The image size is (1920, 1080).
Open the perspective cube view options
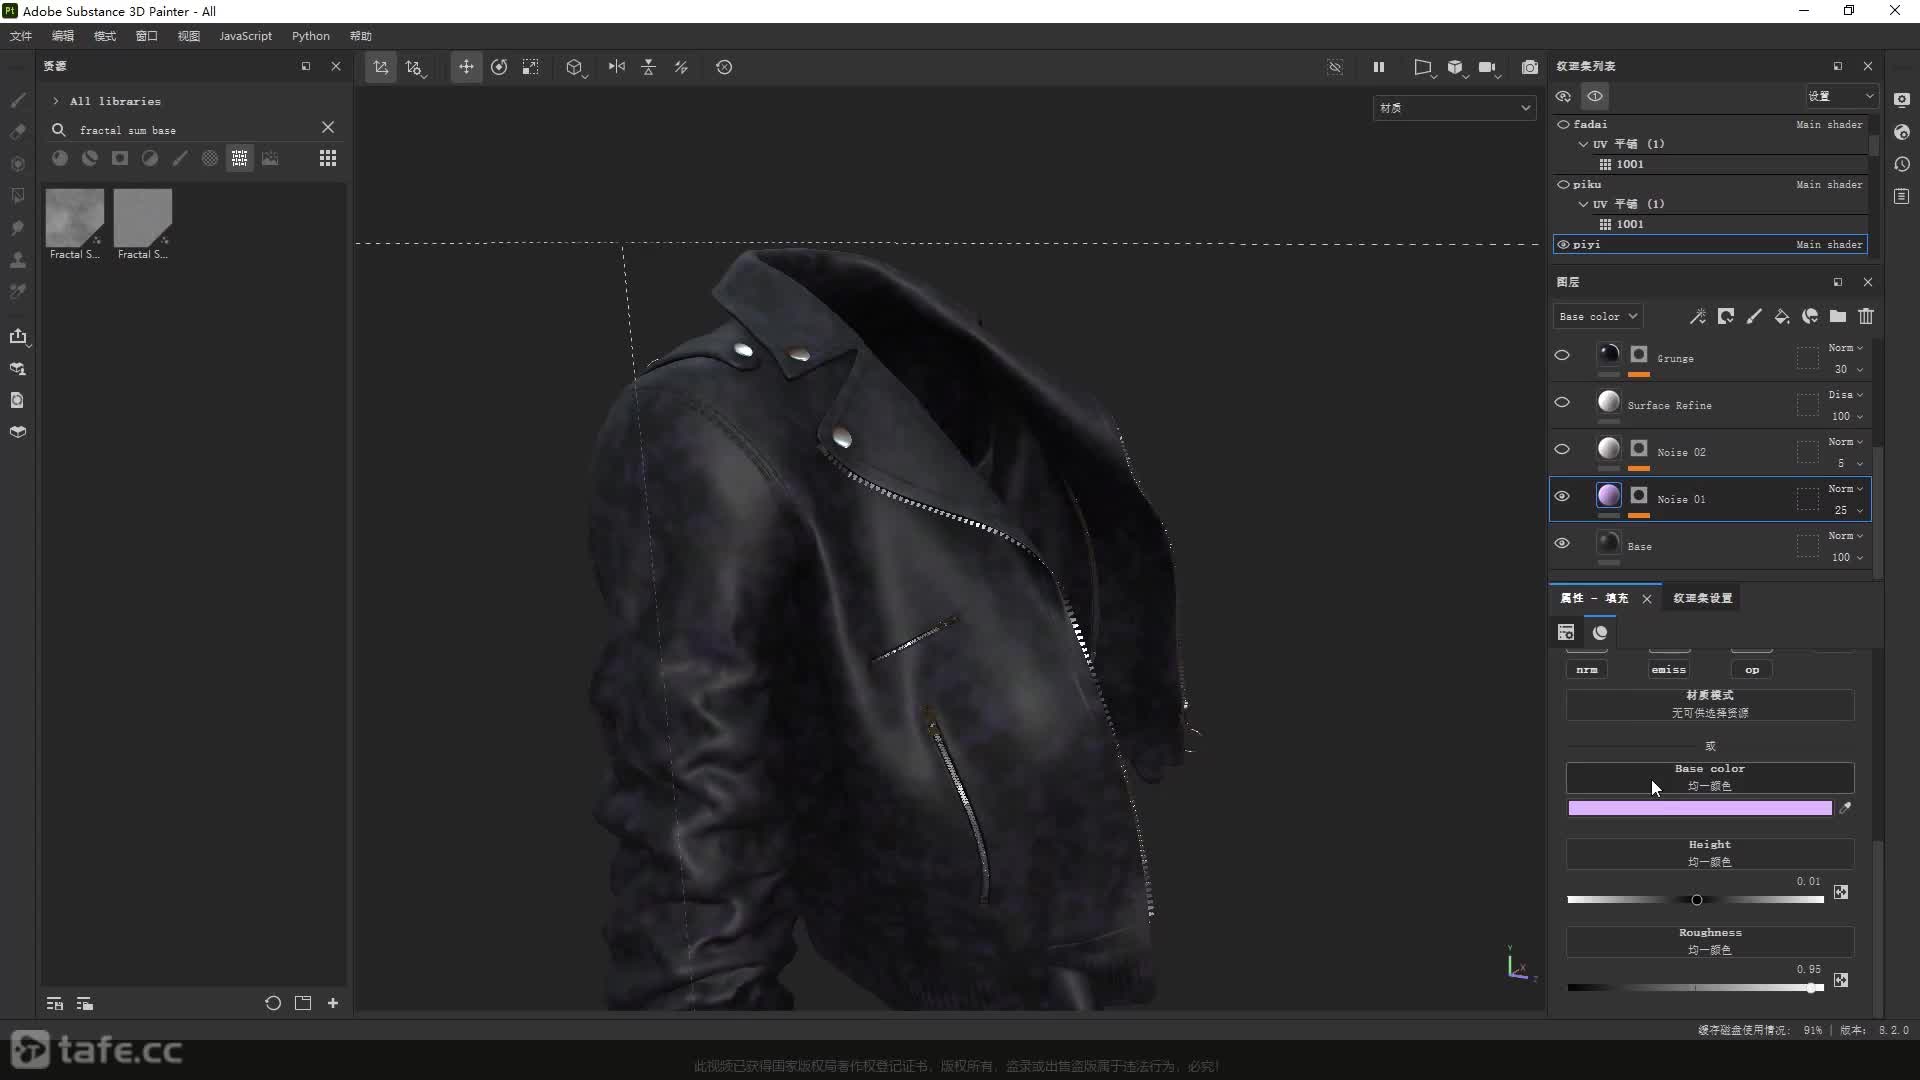point(575,67)
